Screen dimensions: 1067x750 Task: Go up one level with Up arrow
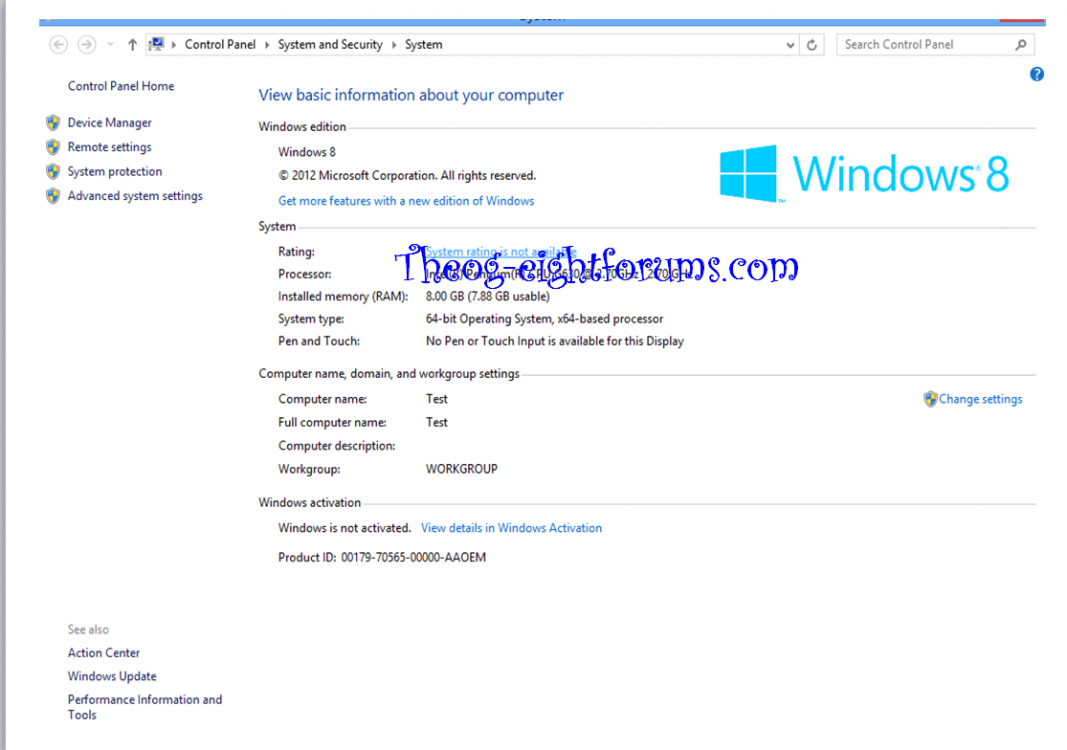(132, 44)
